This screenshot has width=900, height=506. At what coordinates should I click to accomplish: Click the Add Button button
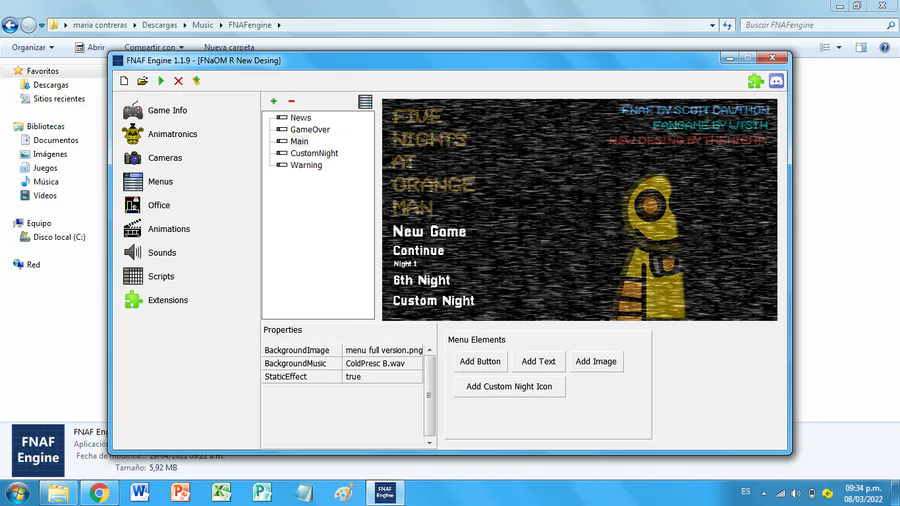[x=480, y=361]
